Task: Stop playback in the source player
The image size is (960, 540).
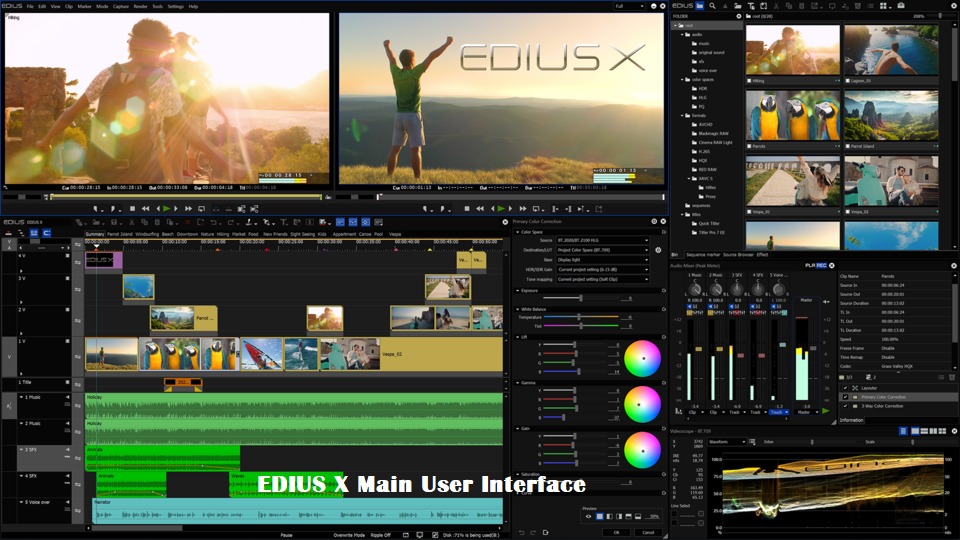Action: coord(132,209)
